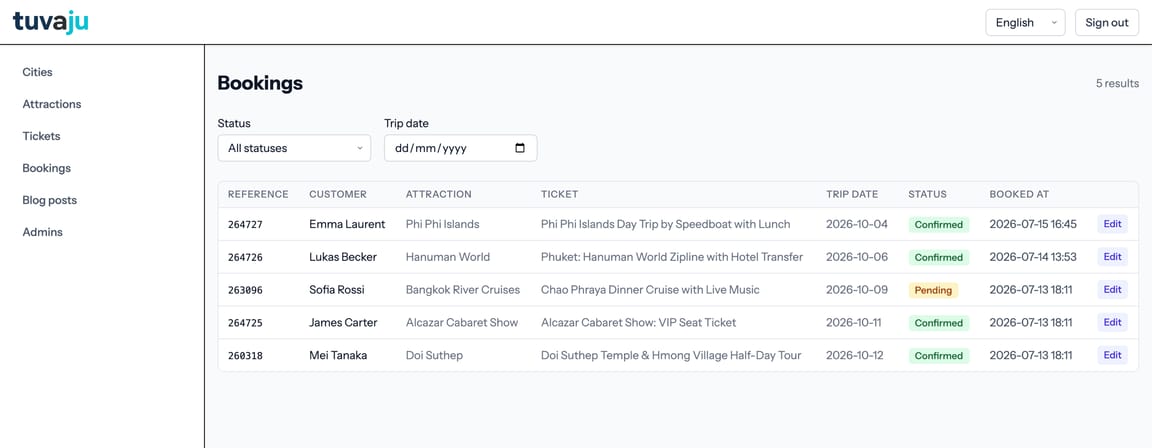Navigate to Blog posts in sidebar
Viewport: 1152px width, 448px height.
coord(49,200)
